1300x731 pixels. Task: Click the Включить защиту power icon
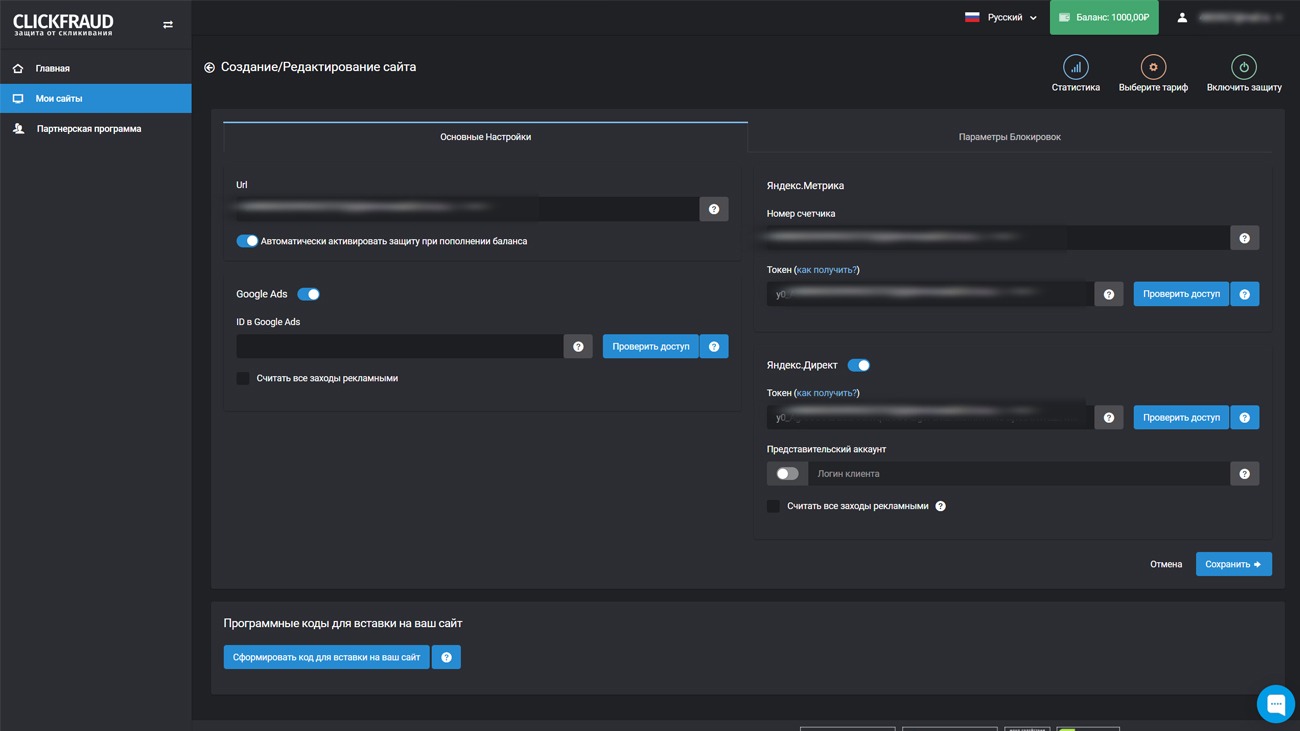[1243, 67]
